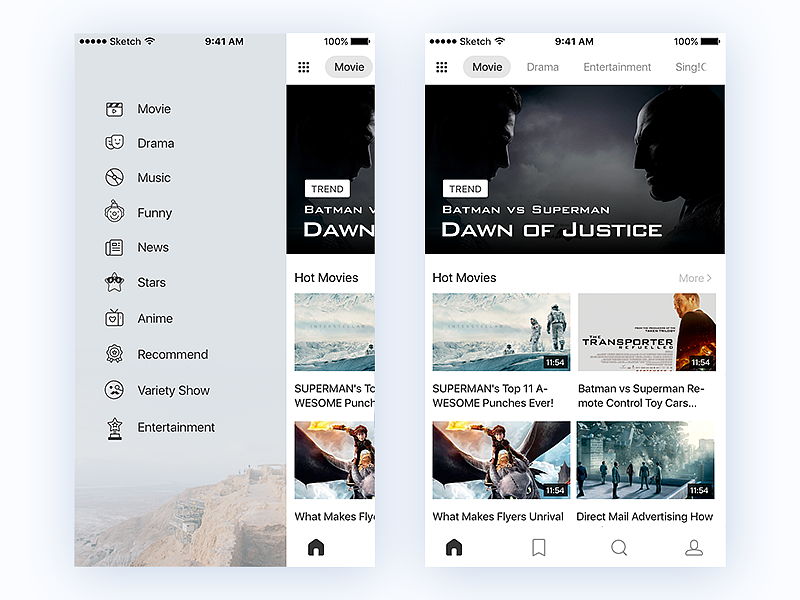Viewport: 800px width, 600px height.
Task: Open 'What Makes Flyers Unrival' title on right phone
Action: pos(498,516)
